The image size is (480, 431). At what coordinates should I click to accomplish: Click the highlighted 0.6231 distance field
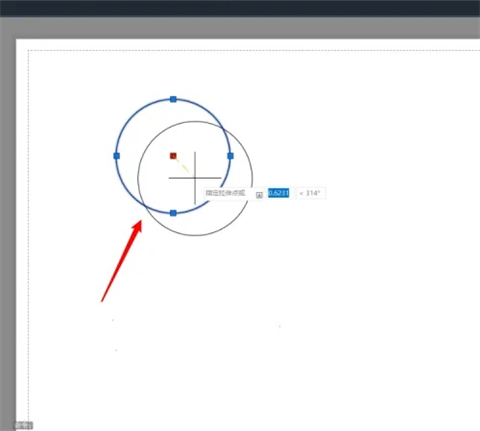point(279,193)
